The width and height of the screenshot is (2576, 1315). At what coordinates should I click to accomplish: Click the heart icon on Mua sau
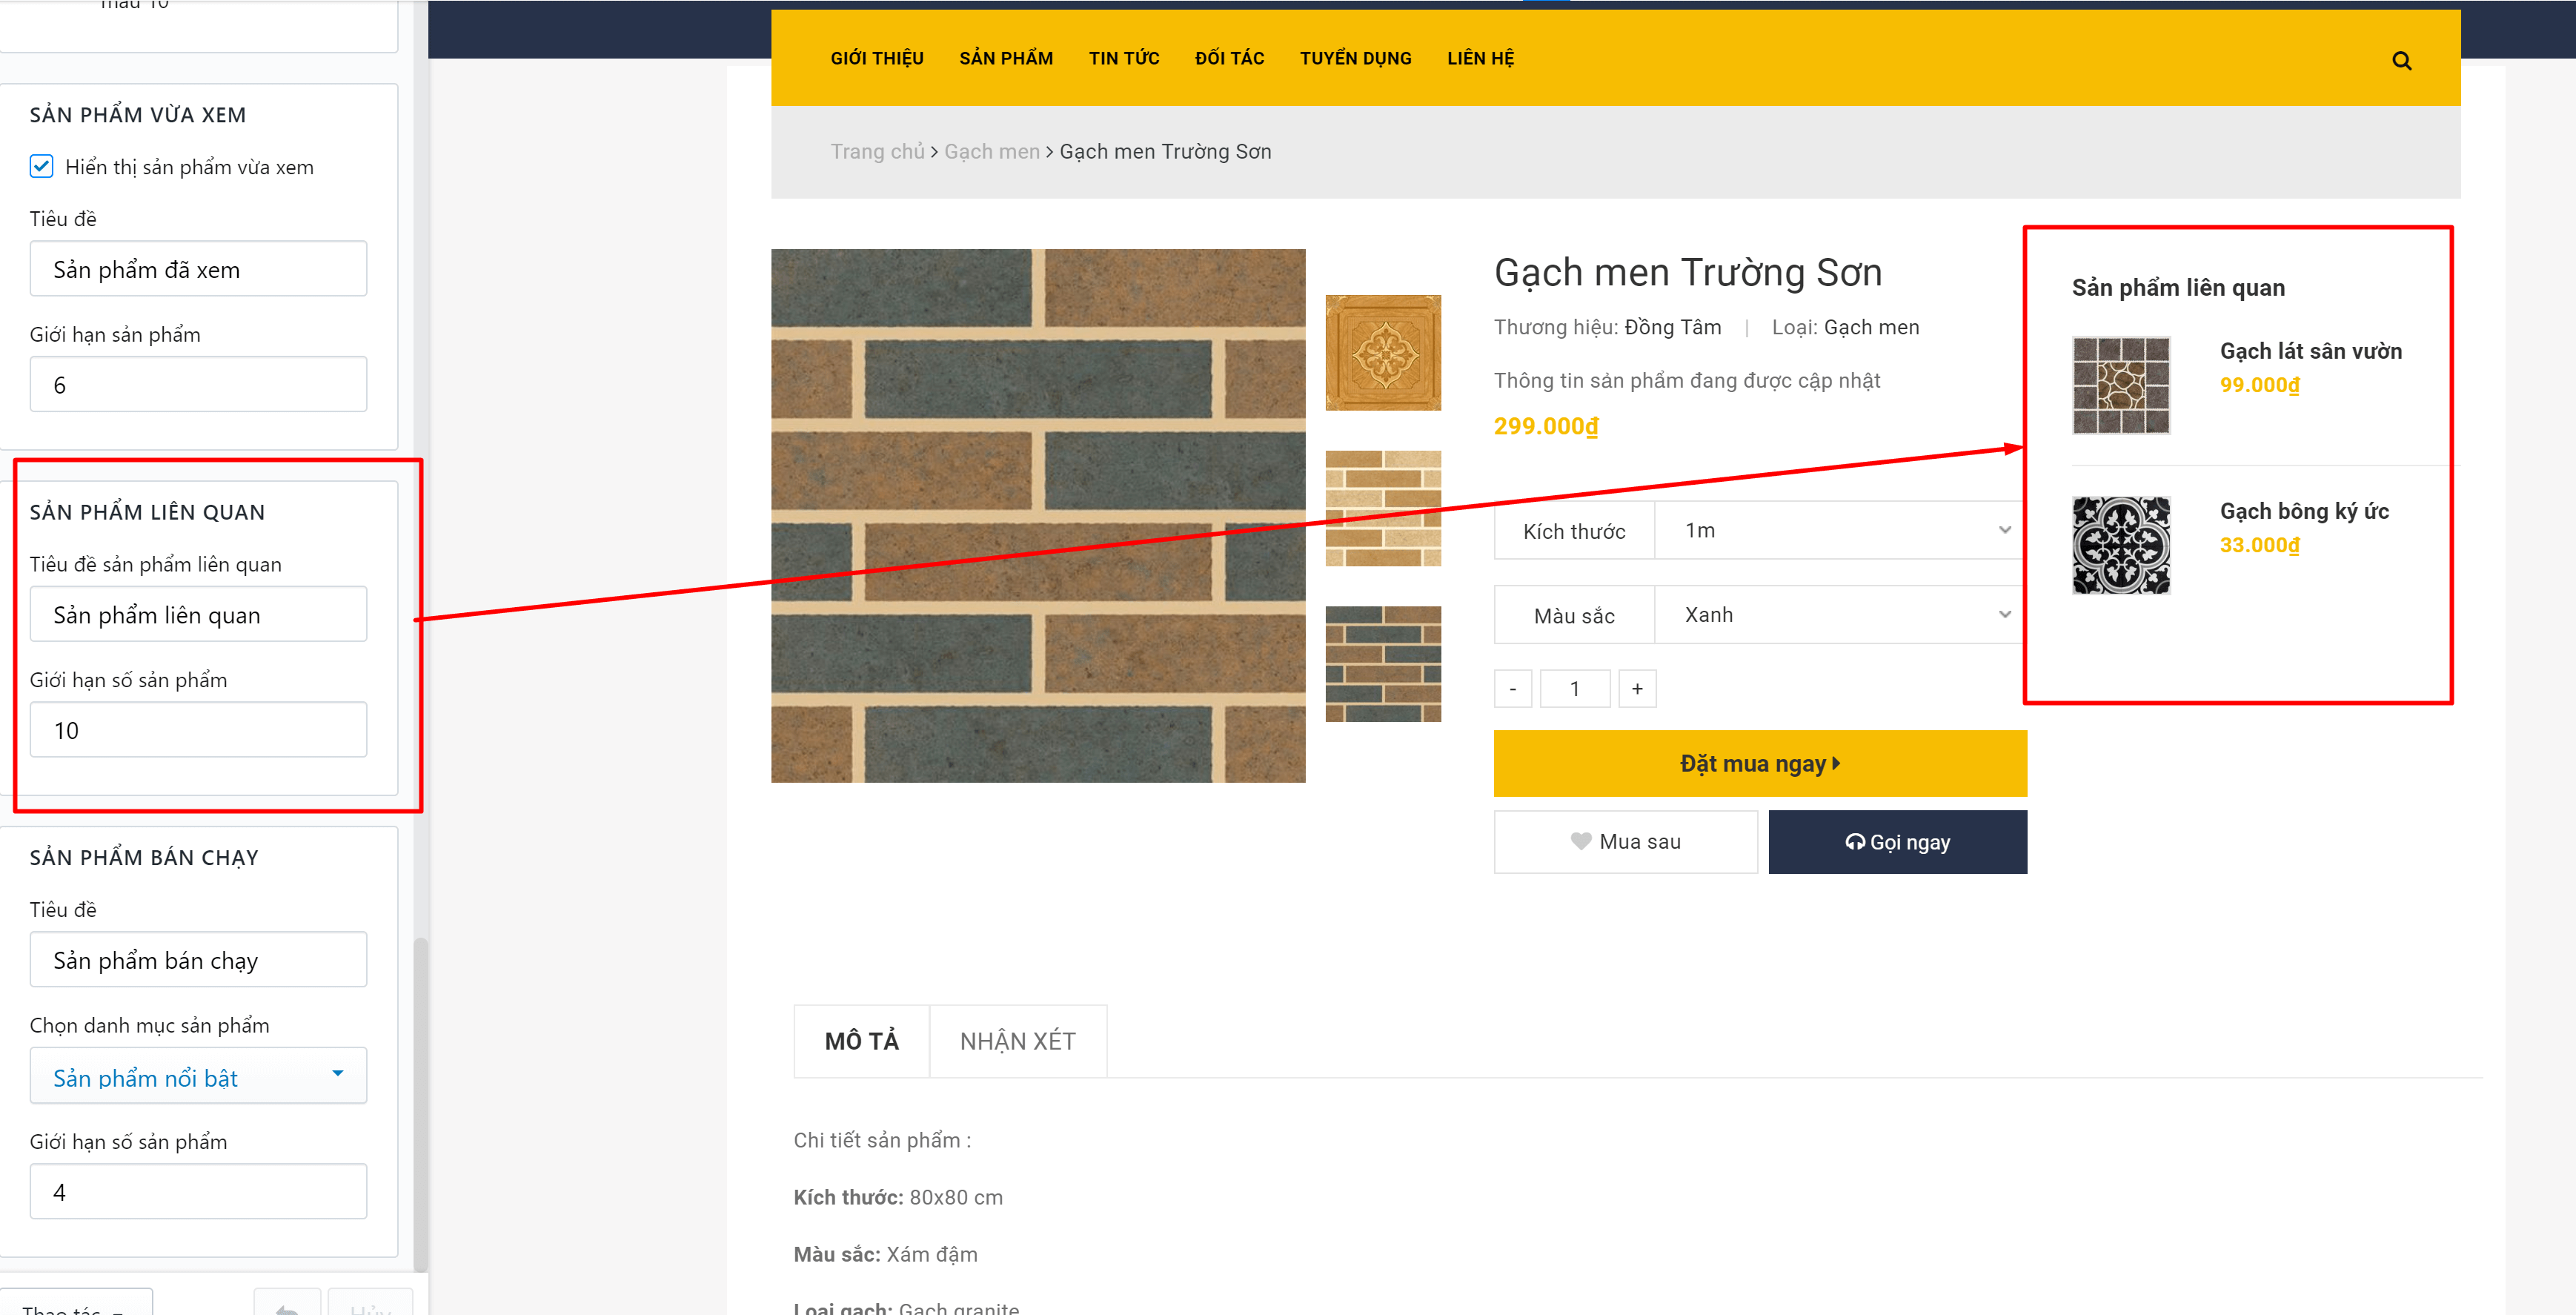1580,842
